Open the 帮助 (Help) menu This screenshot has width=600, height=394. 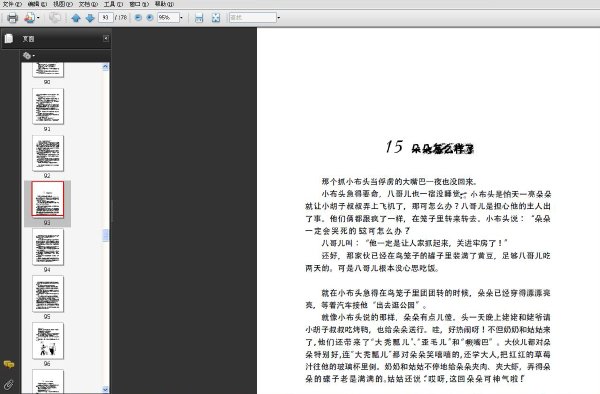click(x=164, y=4)
